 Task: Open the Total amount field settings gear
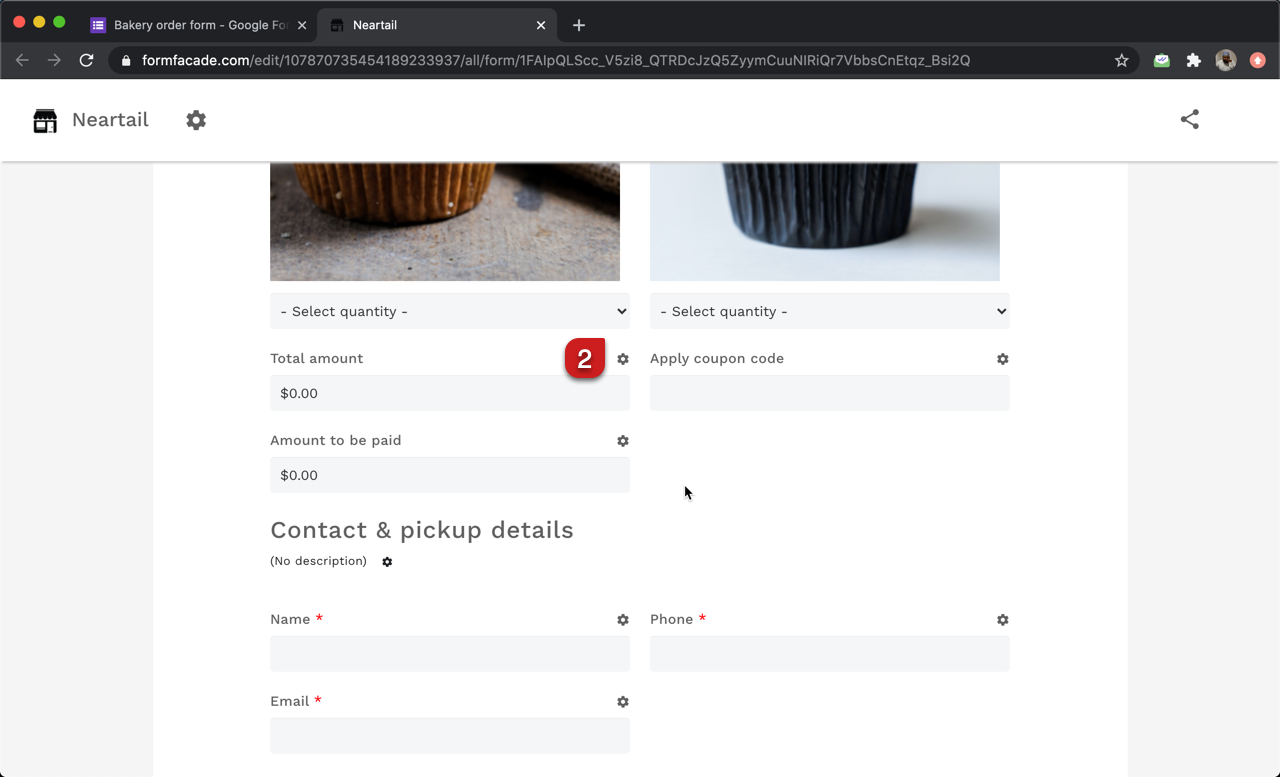point(623,358)
